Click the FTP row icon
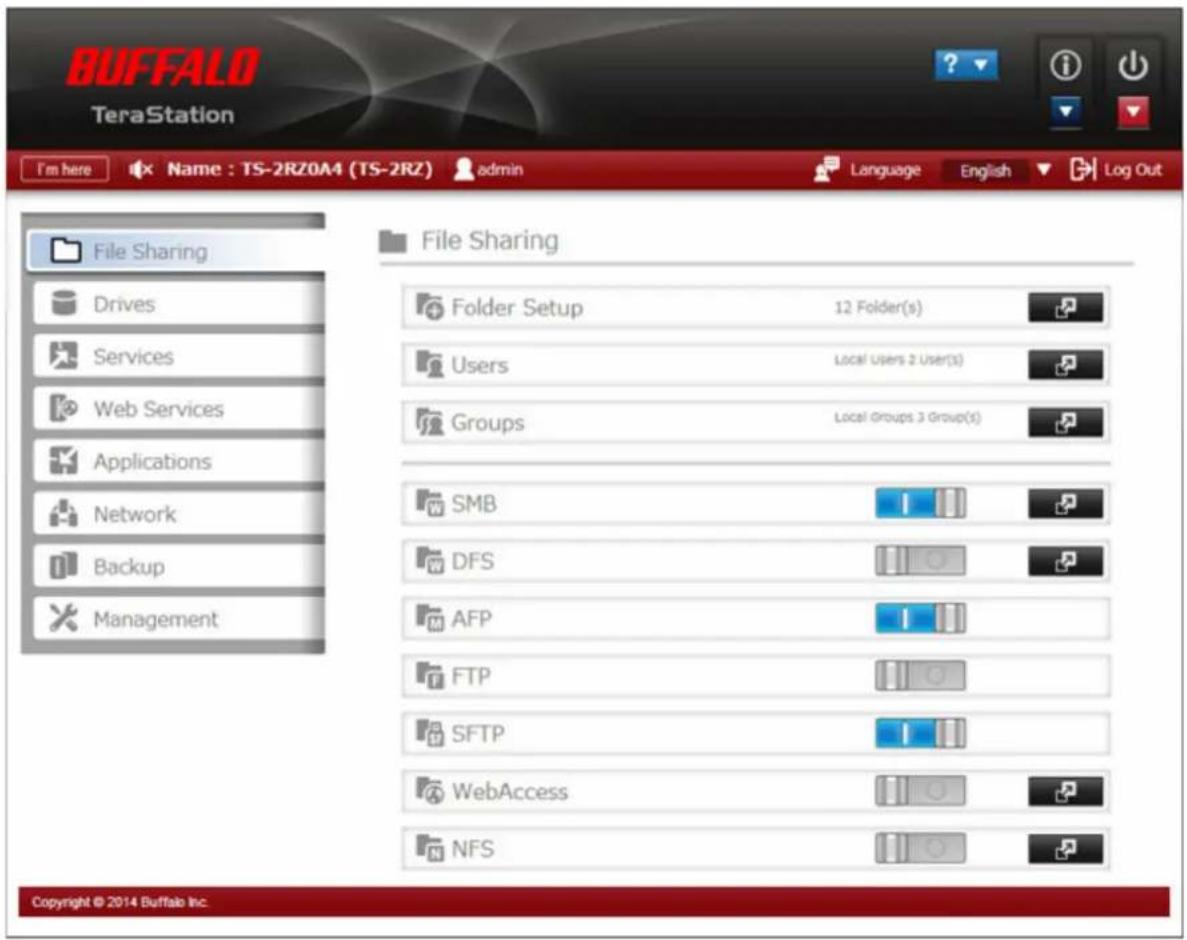Viewport: 1187px width, 940px height. coord(429,675)
